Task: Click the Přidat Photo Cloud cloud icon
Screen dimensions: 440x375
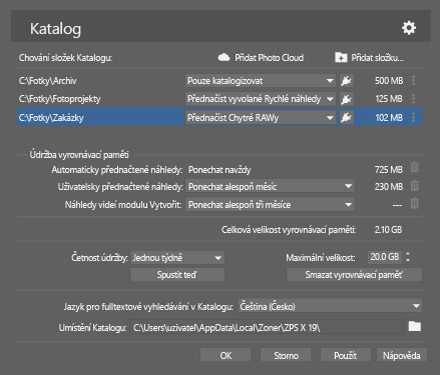Action: pyautogui.click(x=224, y=58)
